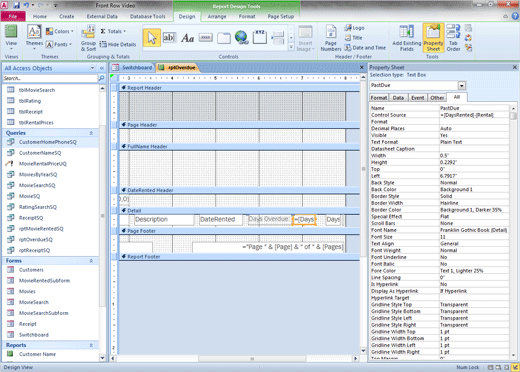520x372 pixels.
Task: Select the page number expression text box
Action: pos(268,247)
